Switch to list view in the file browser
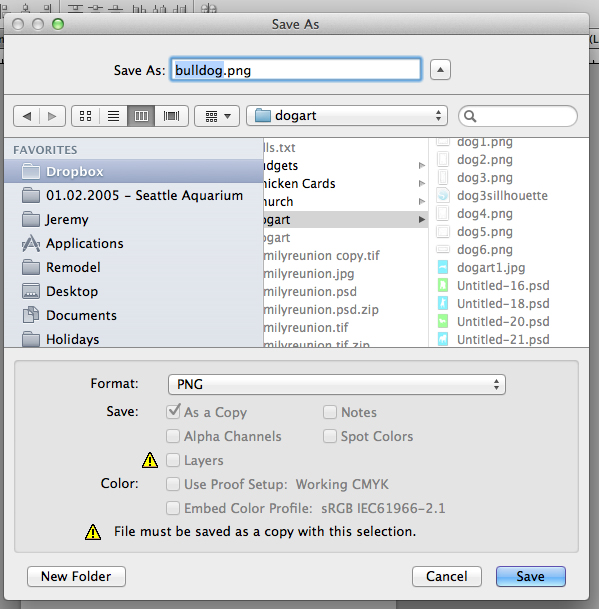The image size is (599, 609). 113,116
